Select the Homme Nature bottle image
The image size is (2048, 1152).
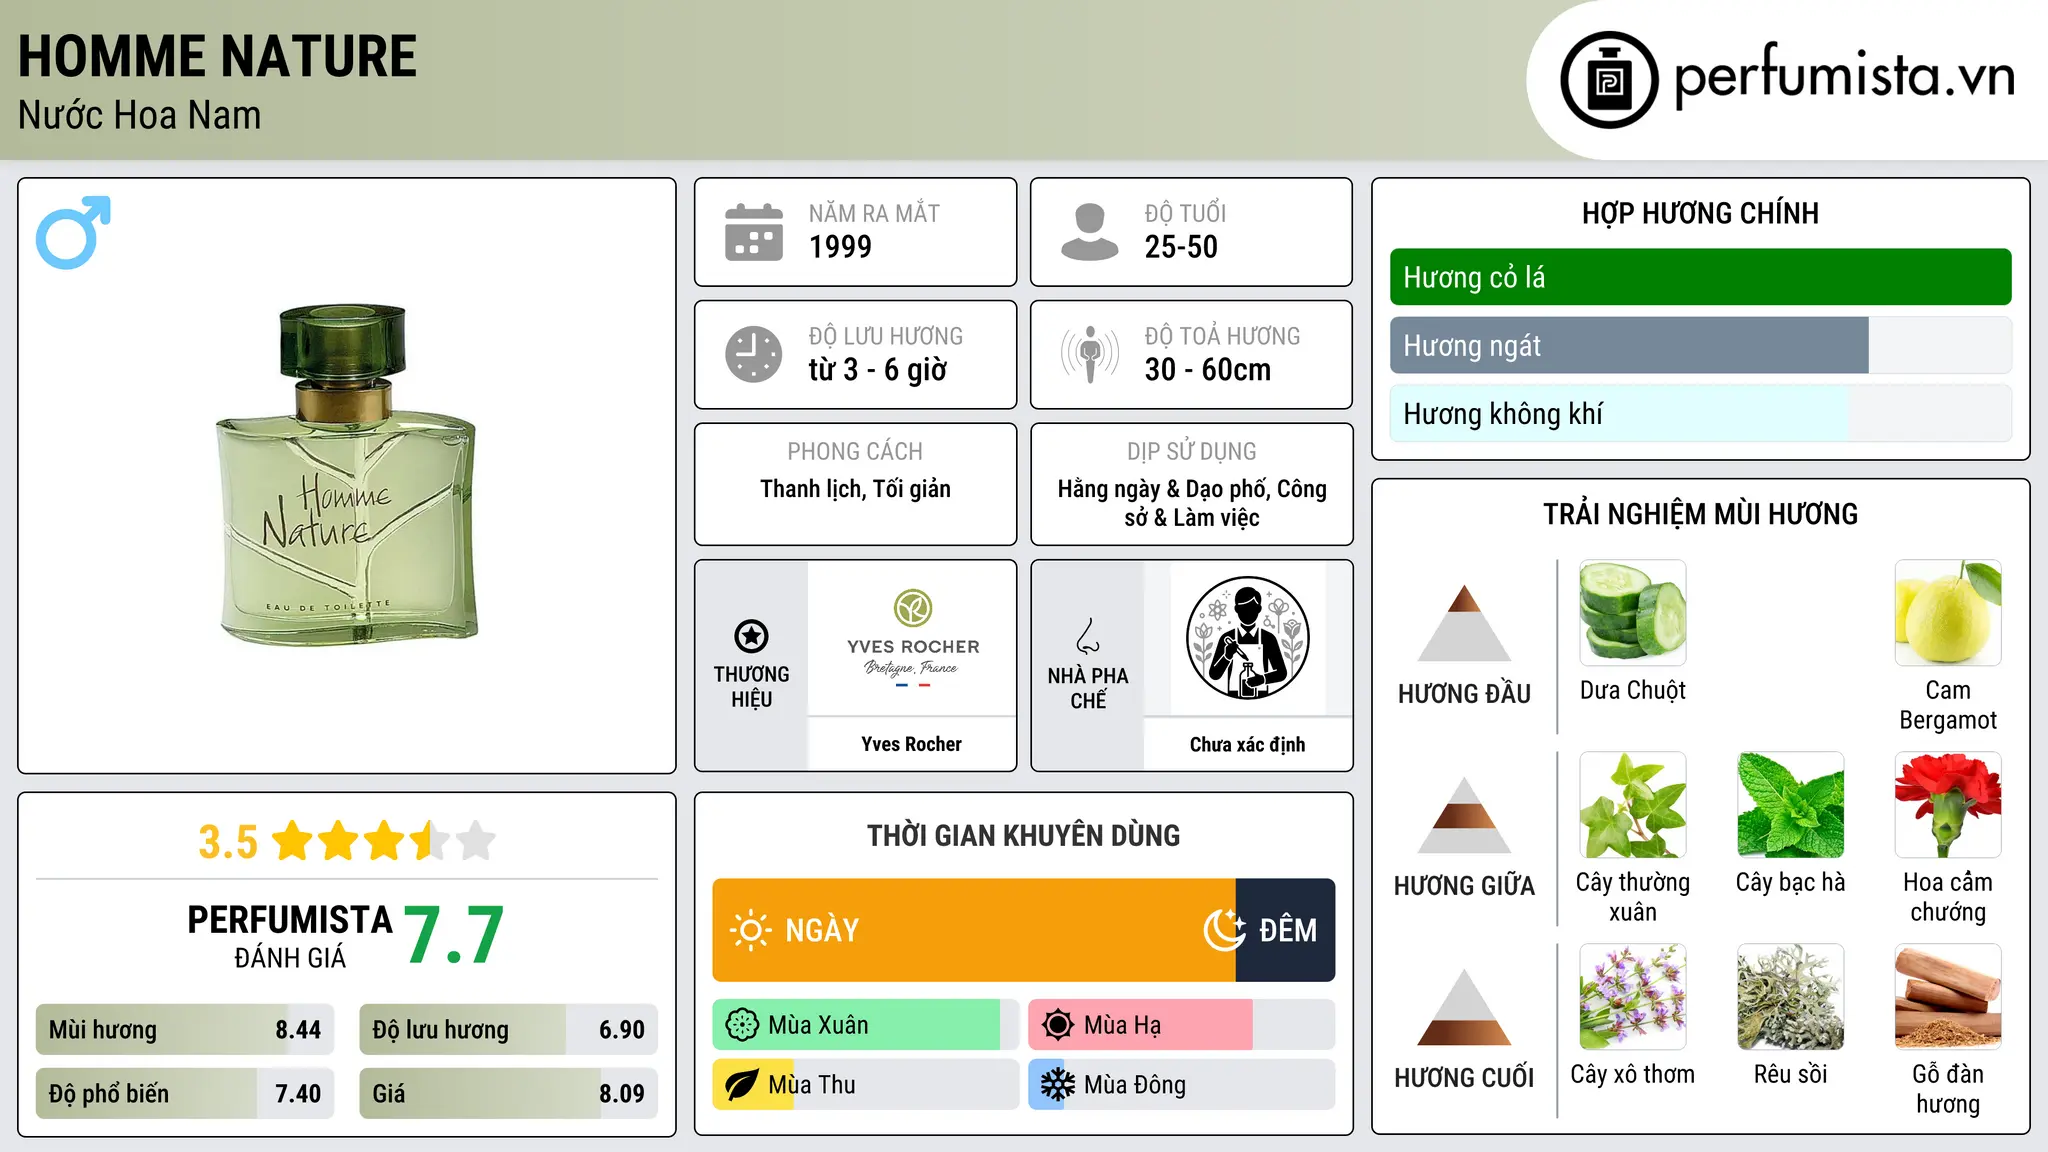(347, 475)
